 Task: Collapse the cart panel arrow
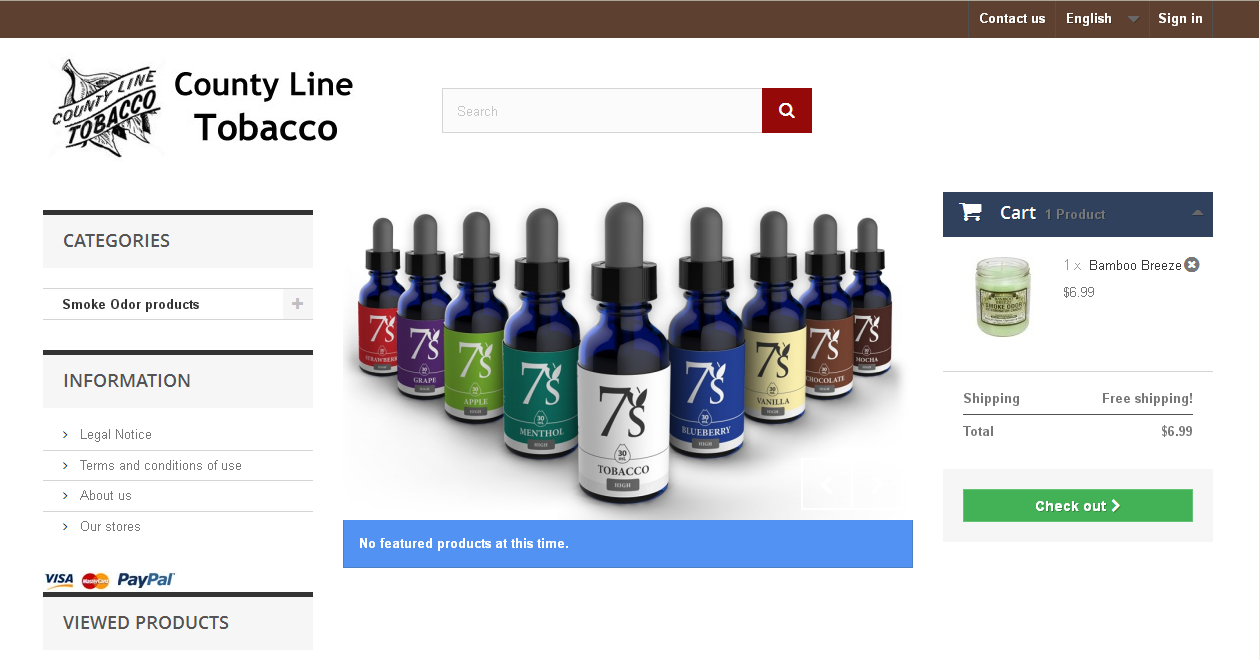(x=1197, y=213)
